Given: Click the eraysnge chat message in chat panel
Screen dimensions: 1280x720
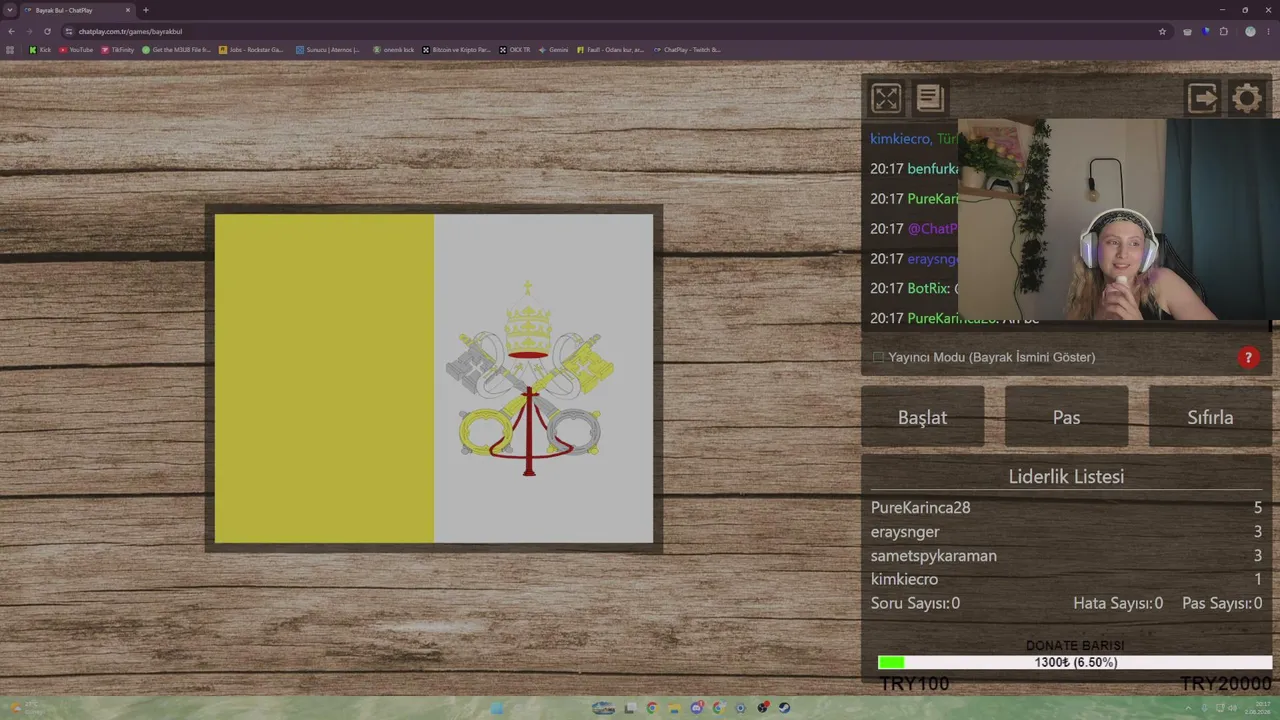Looking at the screenshot, I should coord(914,259).
